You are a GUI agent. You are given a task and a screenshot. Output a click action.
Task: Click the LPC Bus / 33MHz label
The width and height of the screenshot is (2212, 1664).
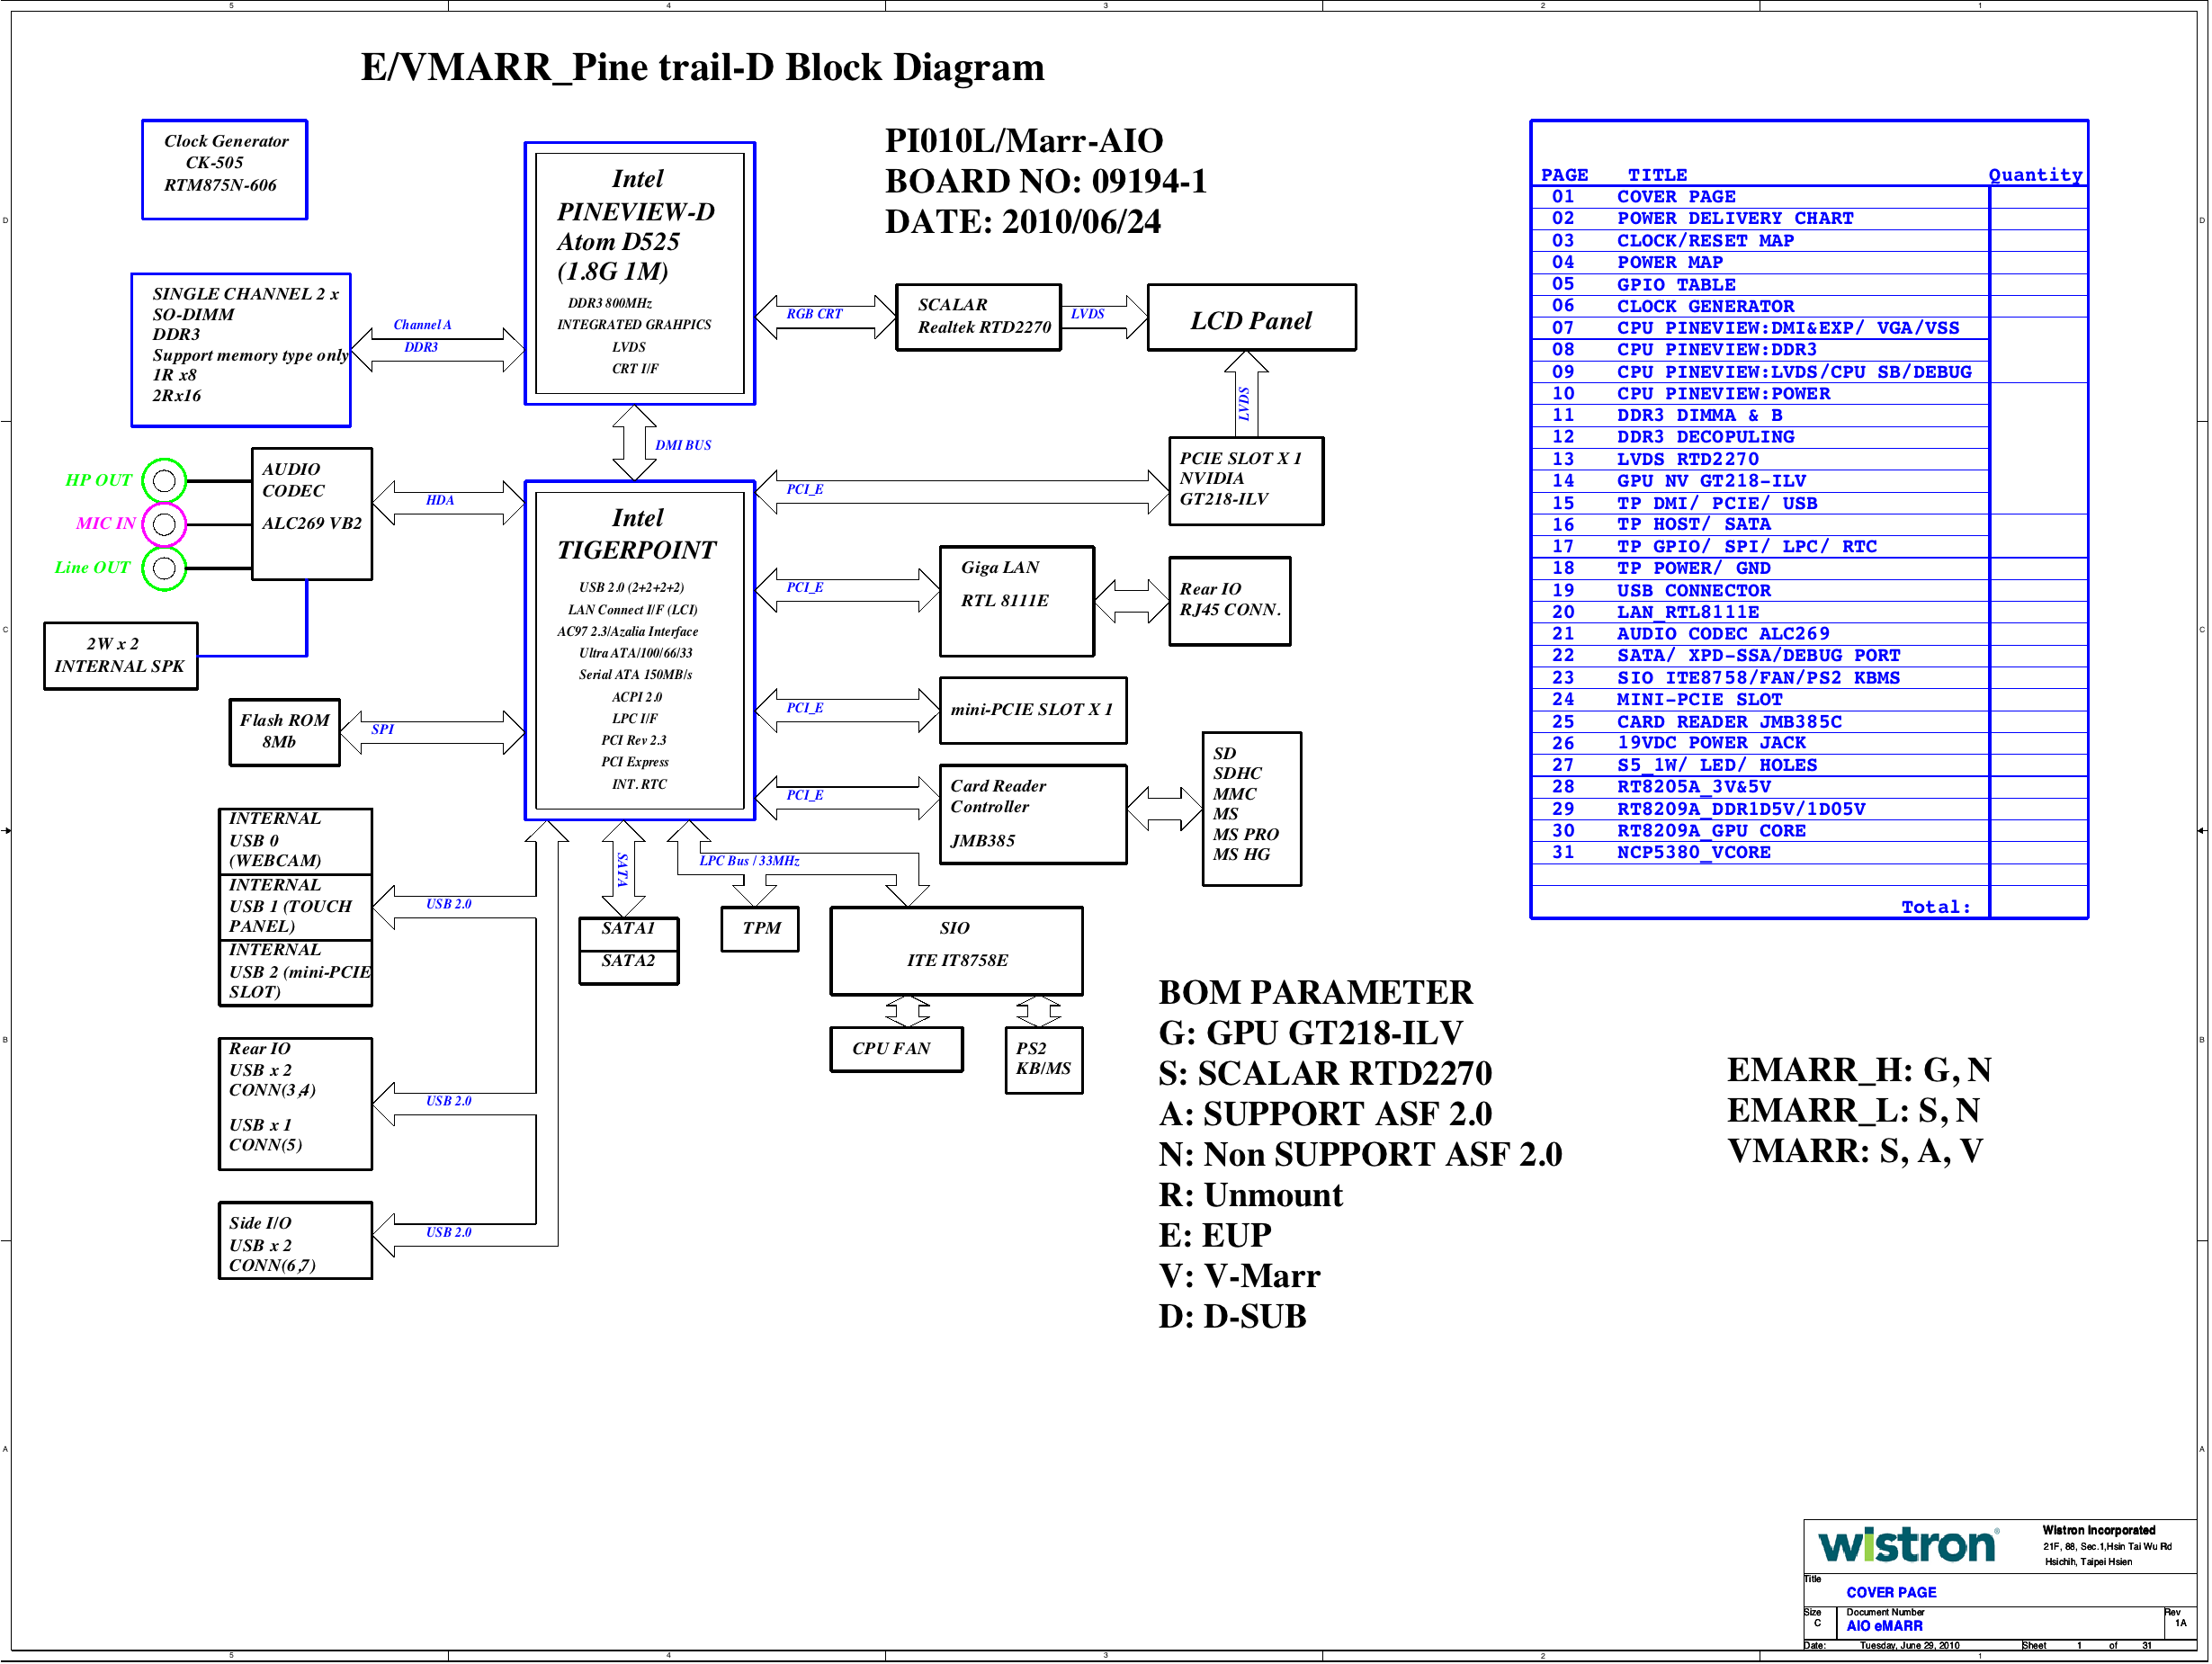point(749,861)
